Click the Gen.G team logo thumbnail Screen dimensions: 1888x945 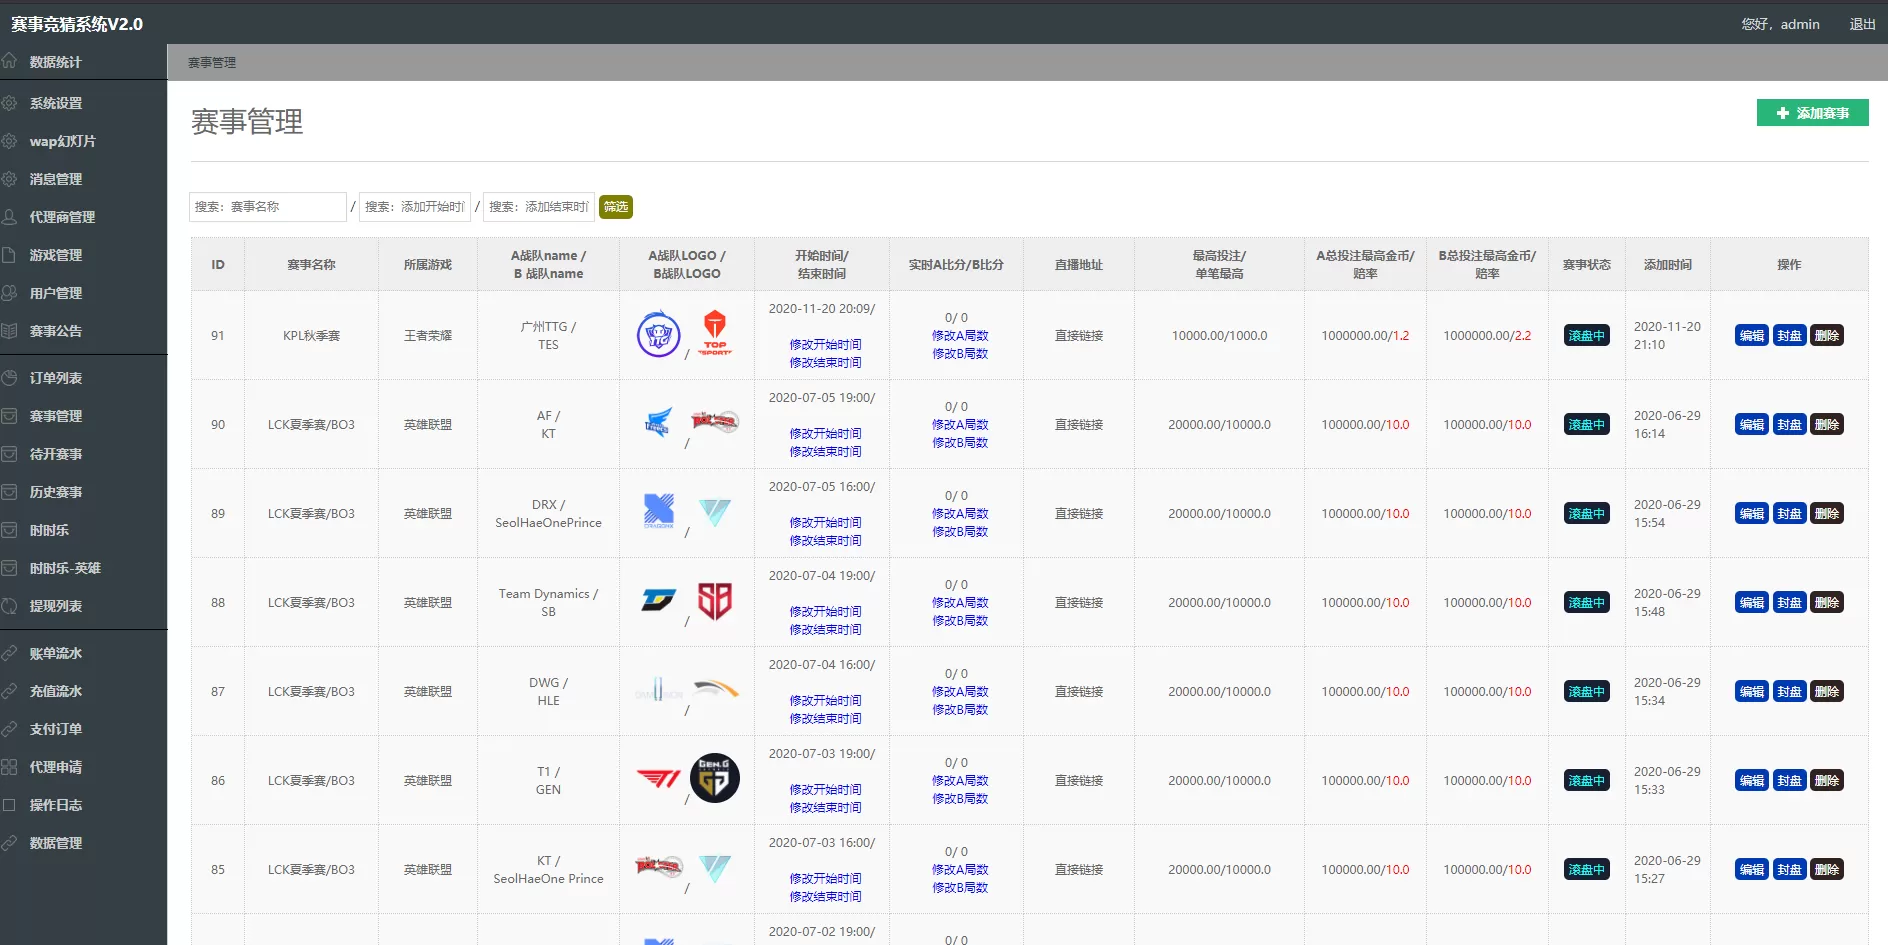[714, 778]
